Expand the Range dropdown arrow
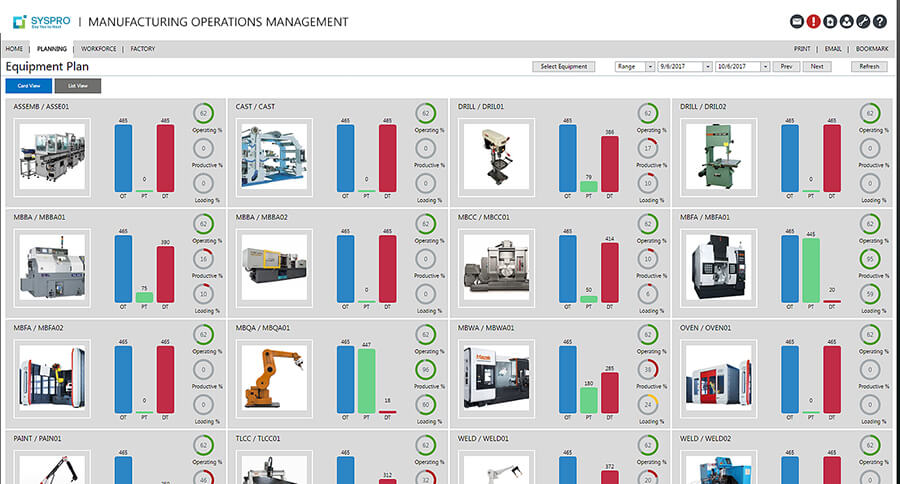This screenshot has height=484, width=900. coord(650,67)
